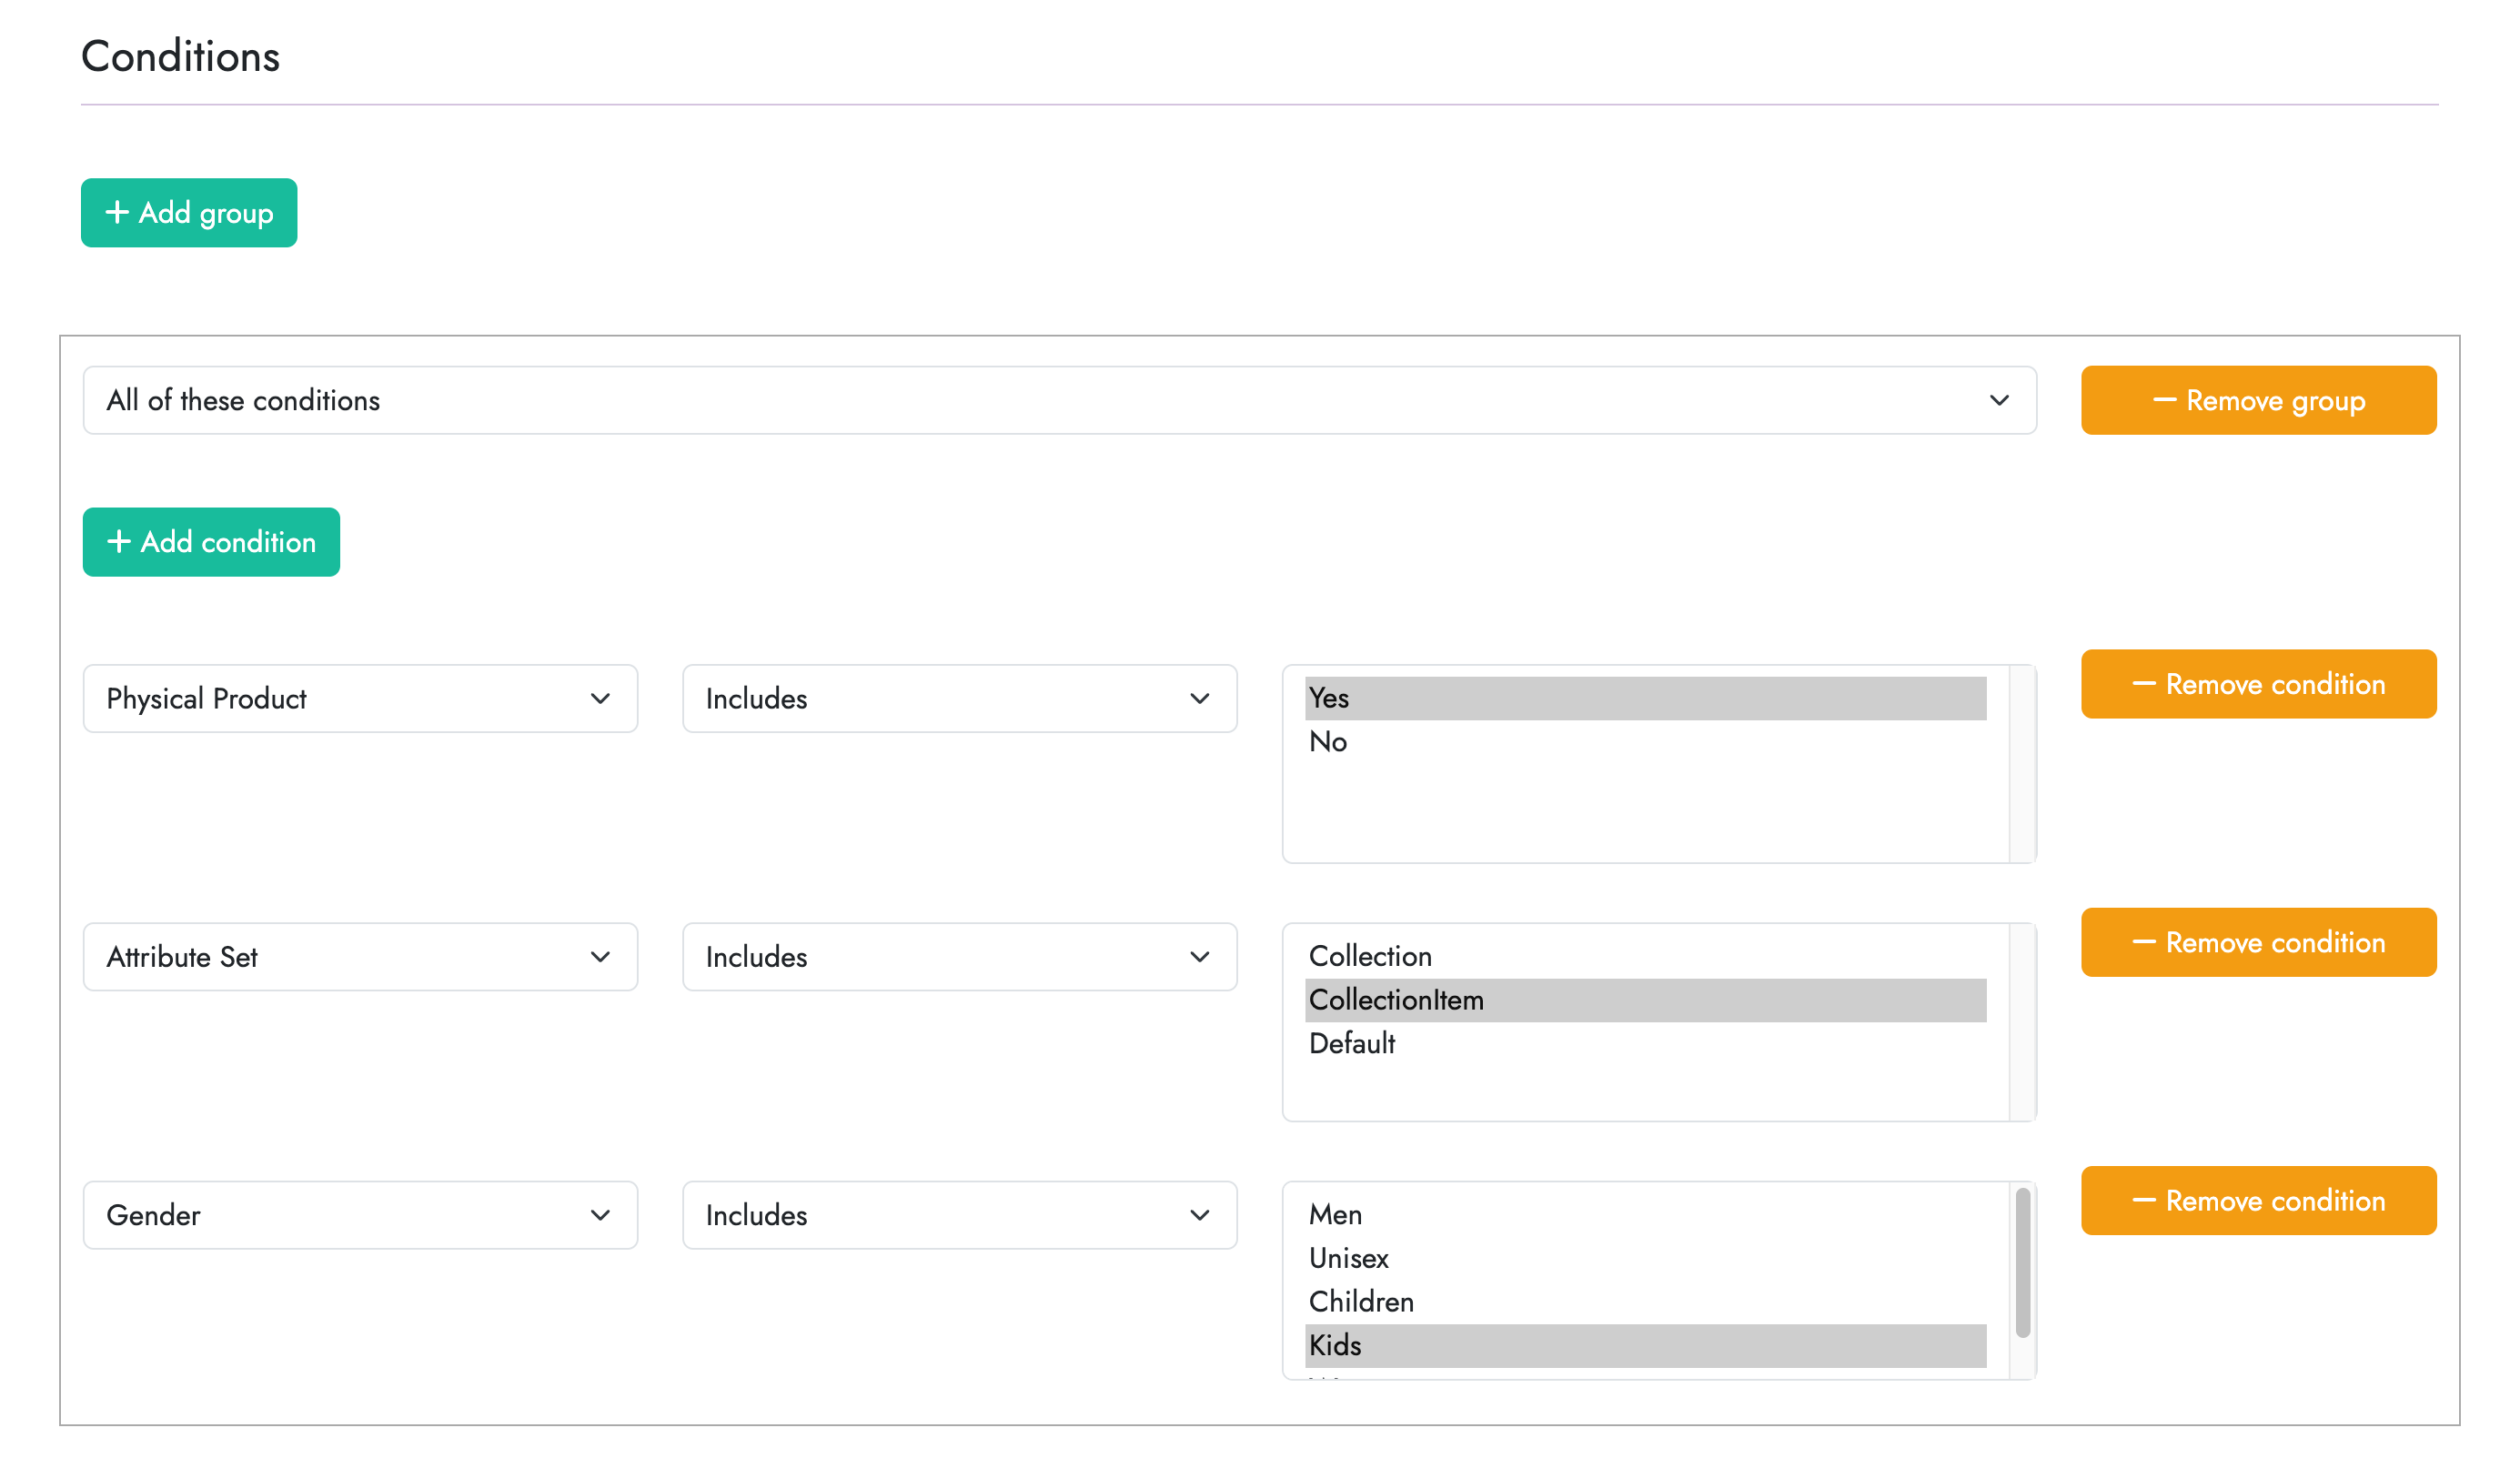Image resolution: width=2520 pixels, height=1468 pixels.
Task: Open the Includes operator for Physical Product
Action: 959,698
